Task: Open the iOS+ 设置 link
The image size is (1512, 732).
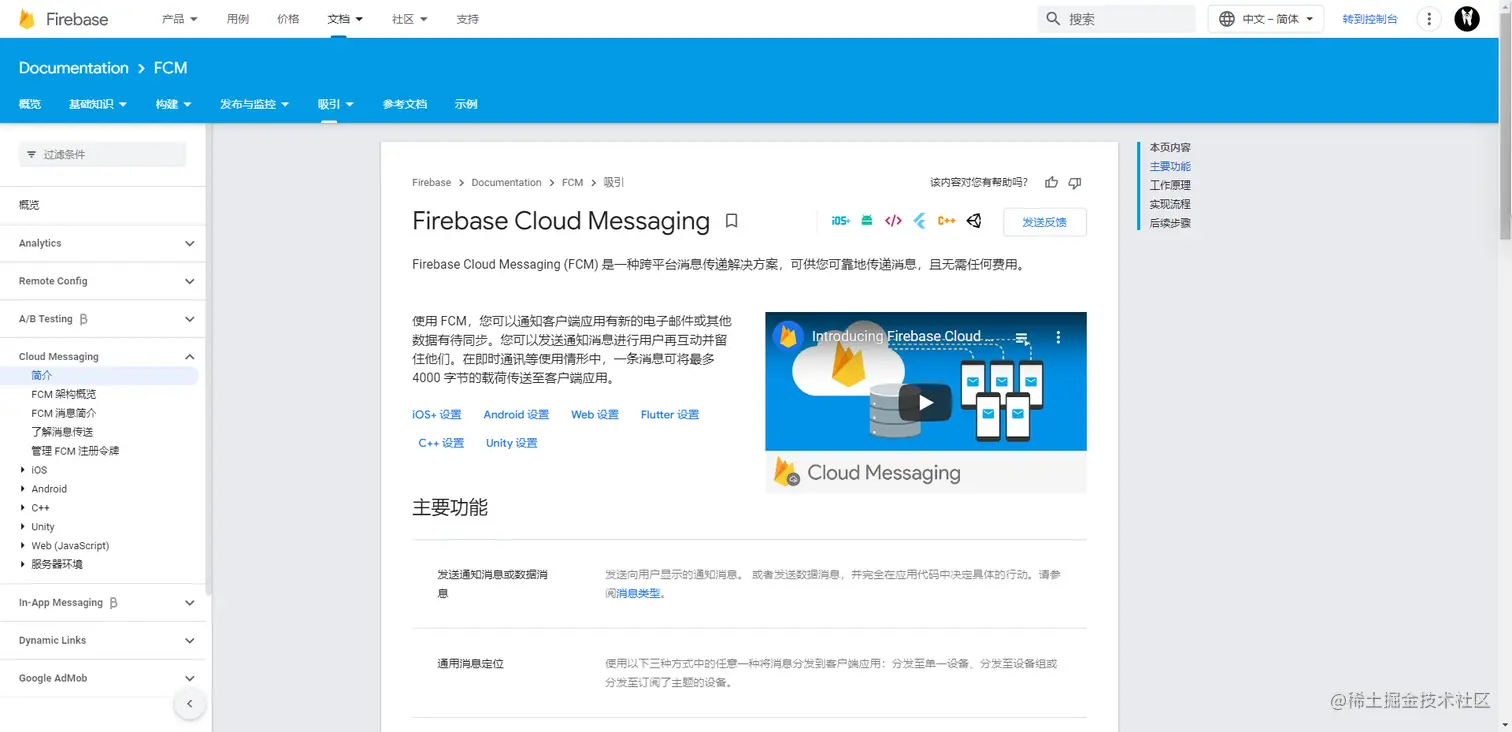Action: 437,415
